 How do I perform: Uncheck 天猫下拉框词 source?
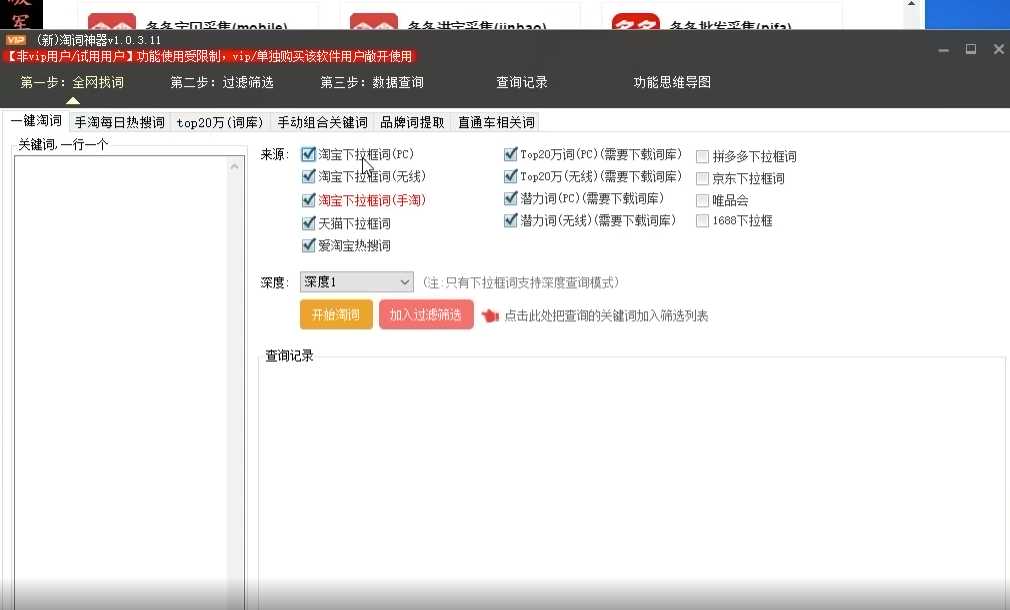coord(309,224)
